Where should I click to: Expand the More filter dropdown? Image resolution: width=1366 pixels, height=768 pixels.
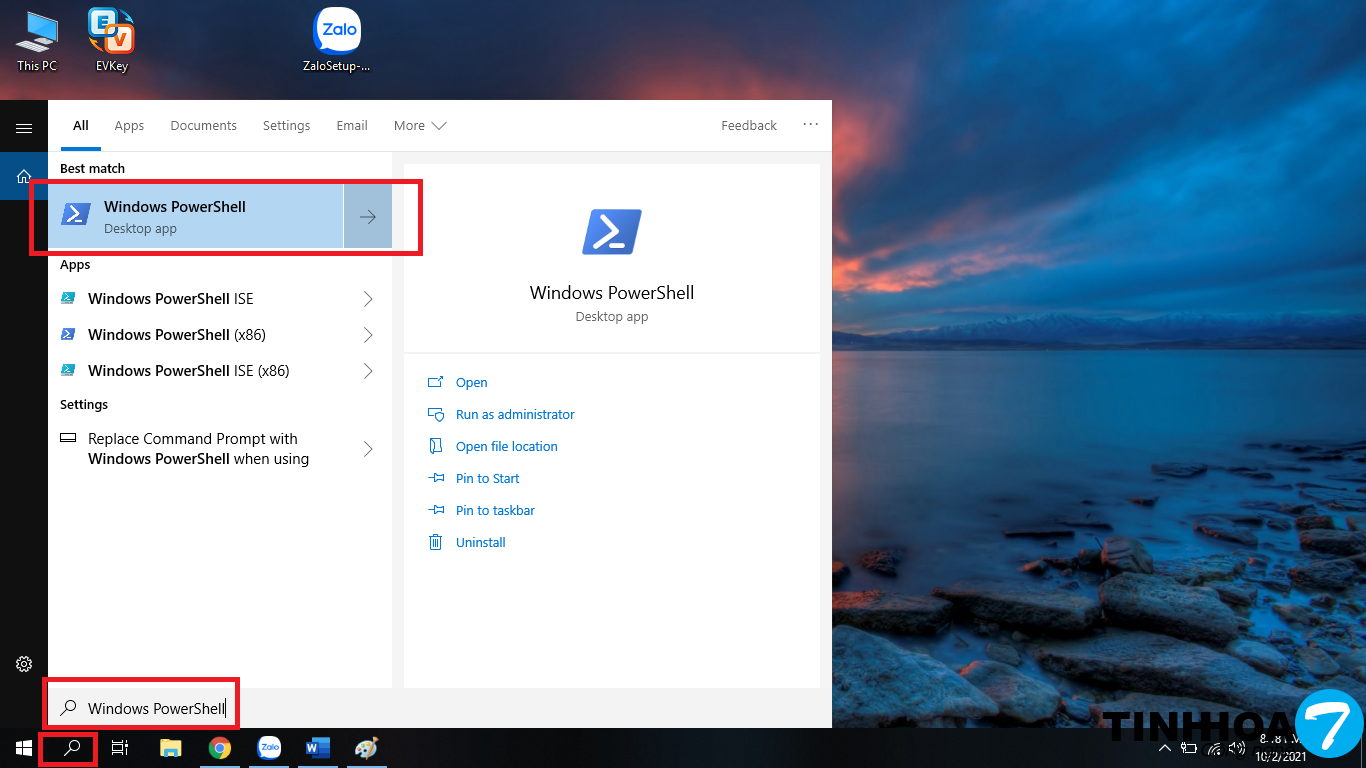420,126
